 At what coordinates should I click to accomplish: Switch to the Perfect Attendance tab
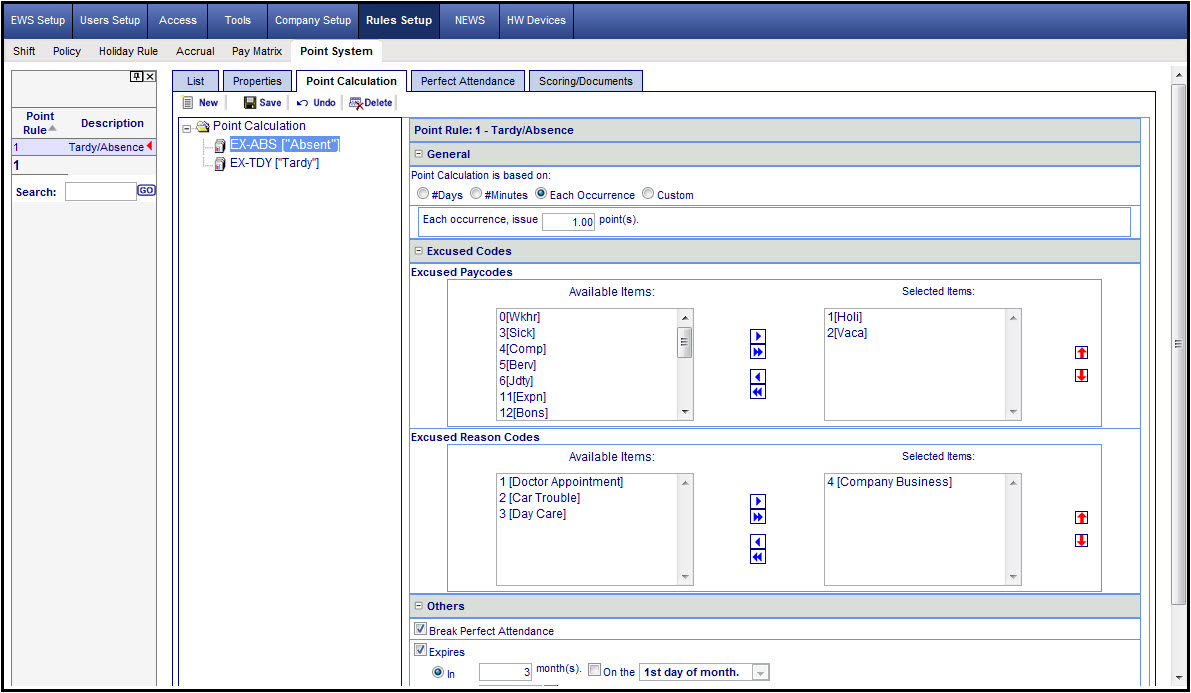click(x=468, y=81)
